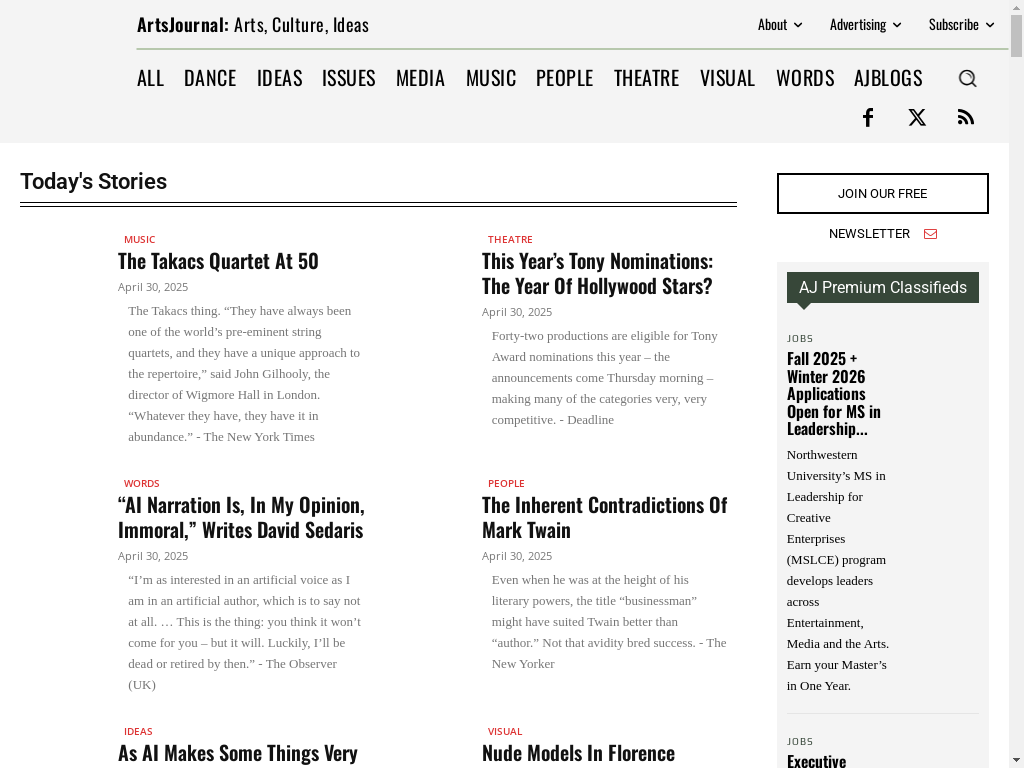Click the Northwestern University MS classified description
The height and width of the screenshot is (768, 1024).
click(x=838, y=570)
